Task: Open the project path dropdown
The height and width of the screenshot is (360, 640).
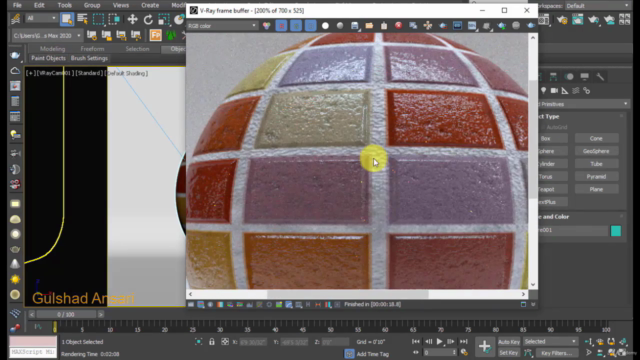Action: tap(47, 36)
